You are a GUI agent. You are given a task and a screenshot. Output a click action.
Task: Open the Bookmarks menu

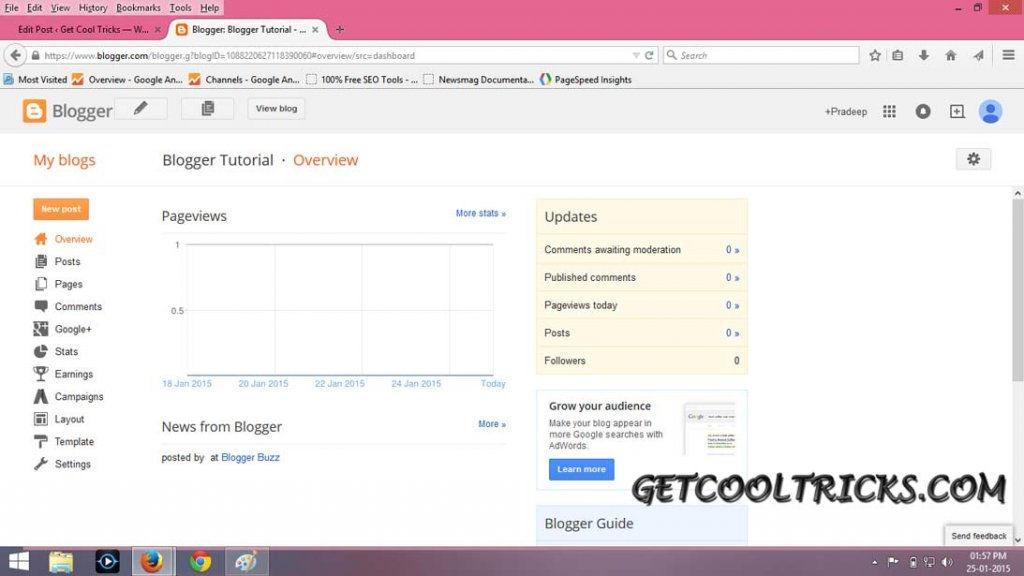pos(138,8)
